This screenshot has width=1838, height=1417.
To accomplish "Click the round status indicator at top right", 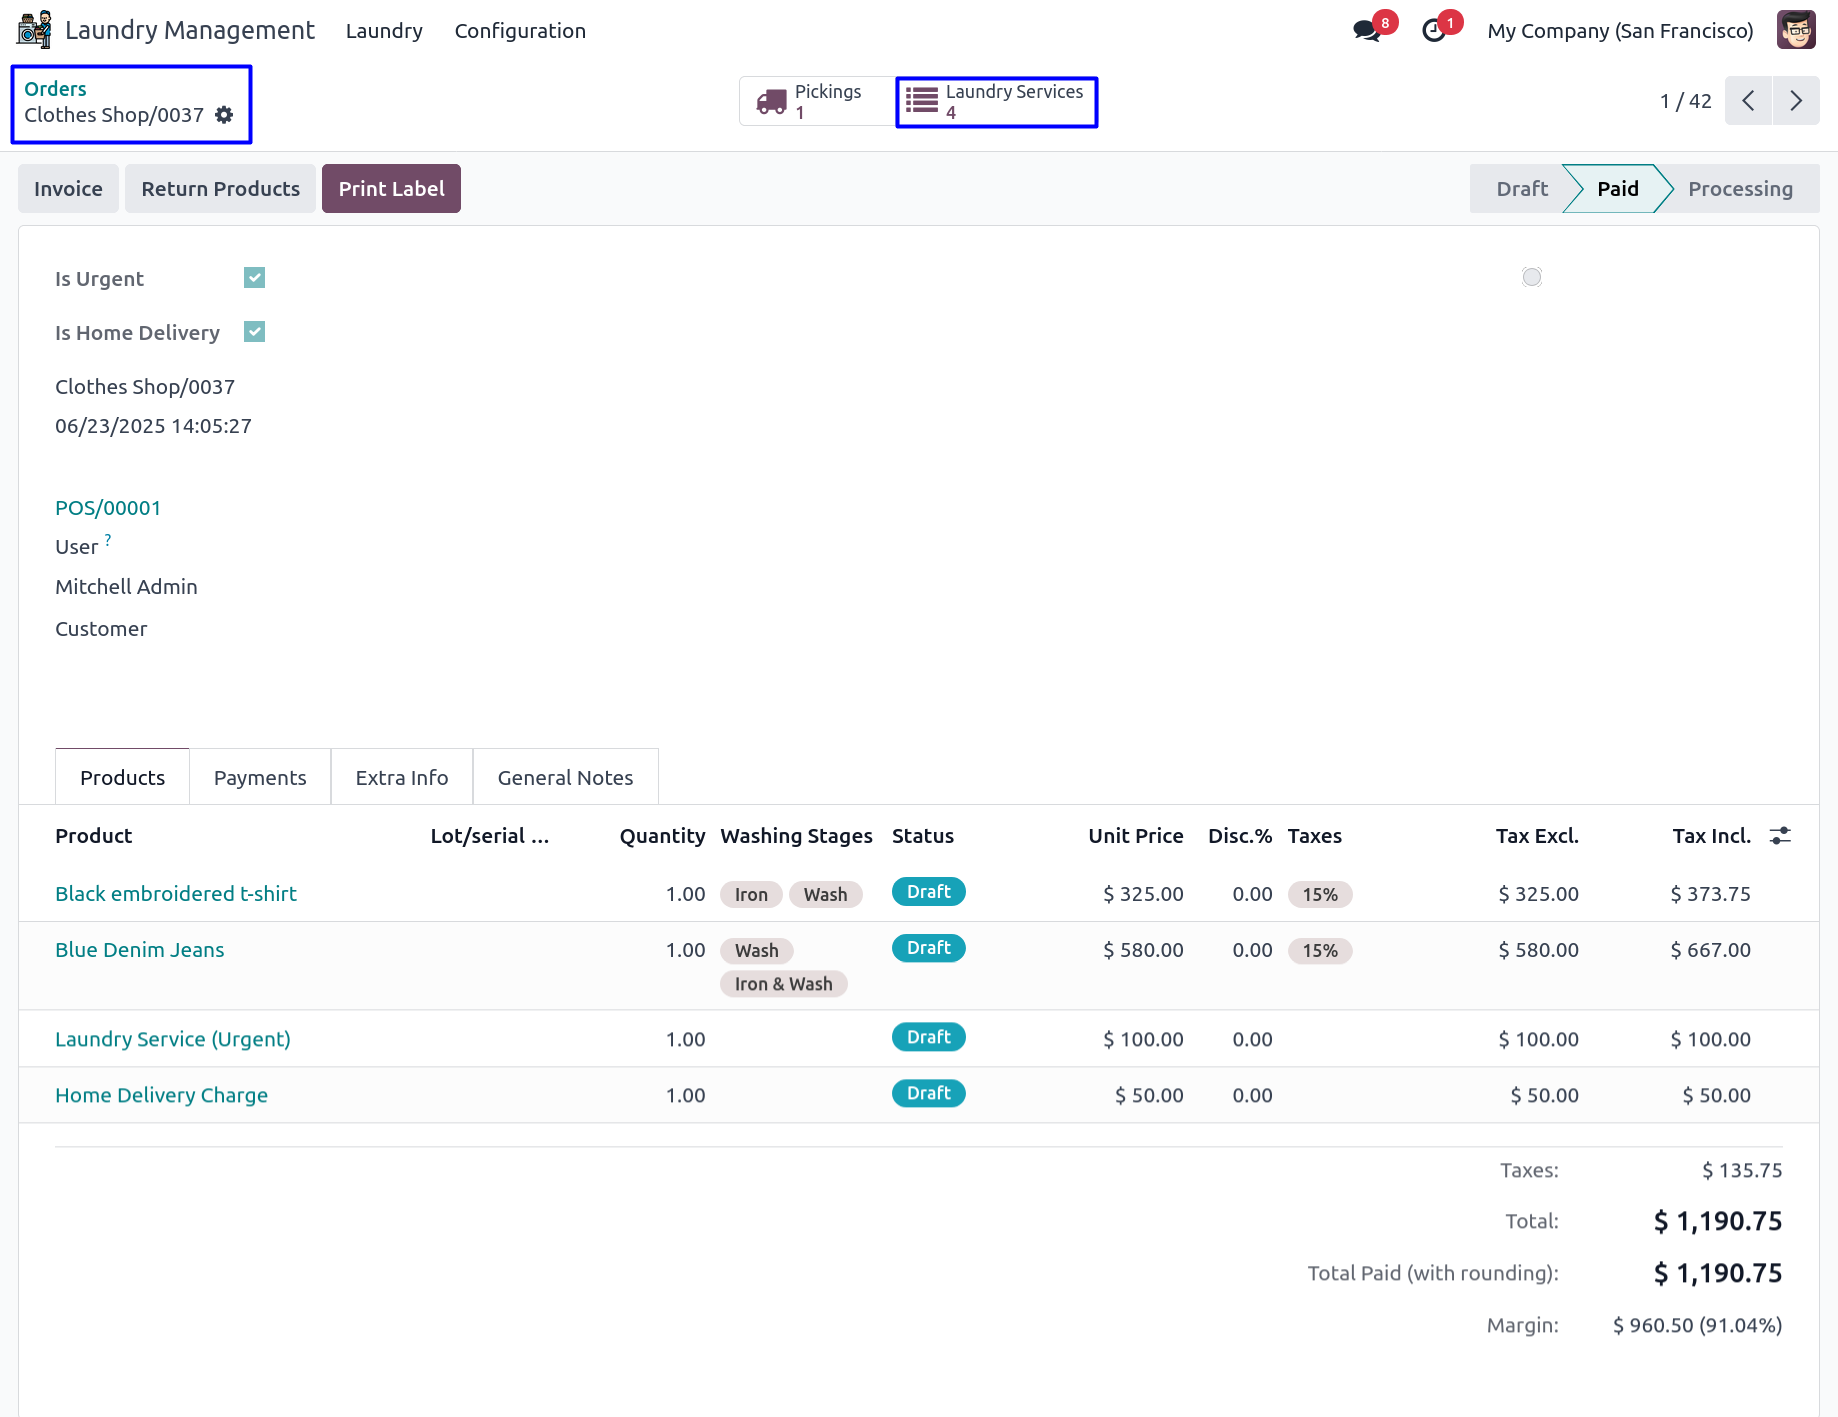I will tap(1531, 277).
